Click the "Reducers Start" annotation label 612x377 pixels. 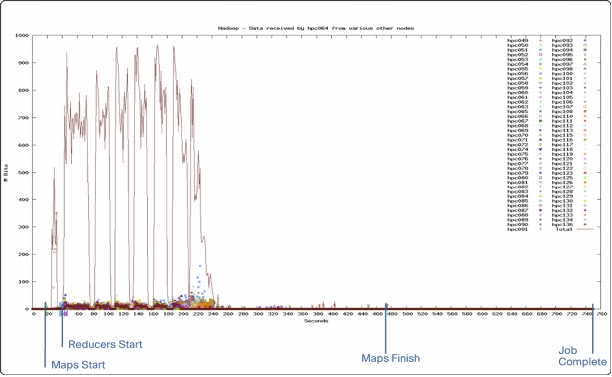(105, 344)
